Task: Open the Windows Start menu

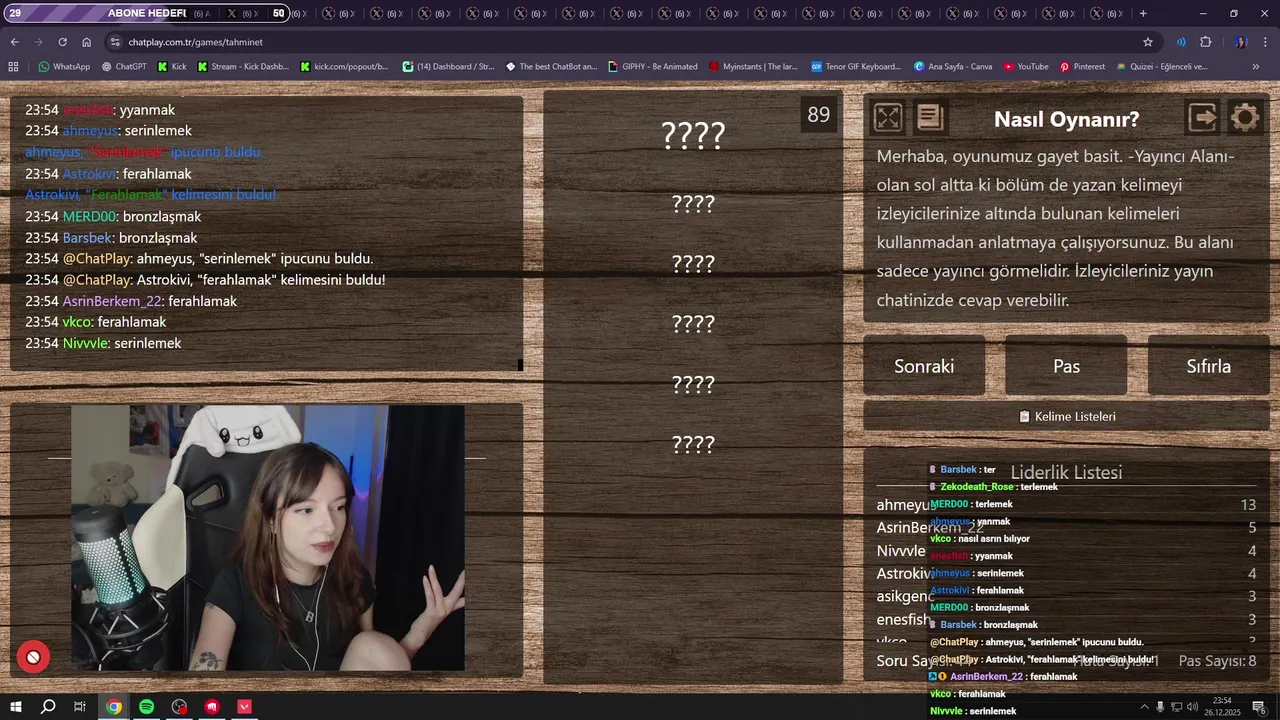Action: 16,707
